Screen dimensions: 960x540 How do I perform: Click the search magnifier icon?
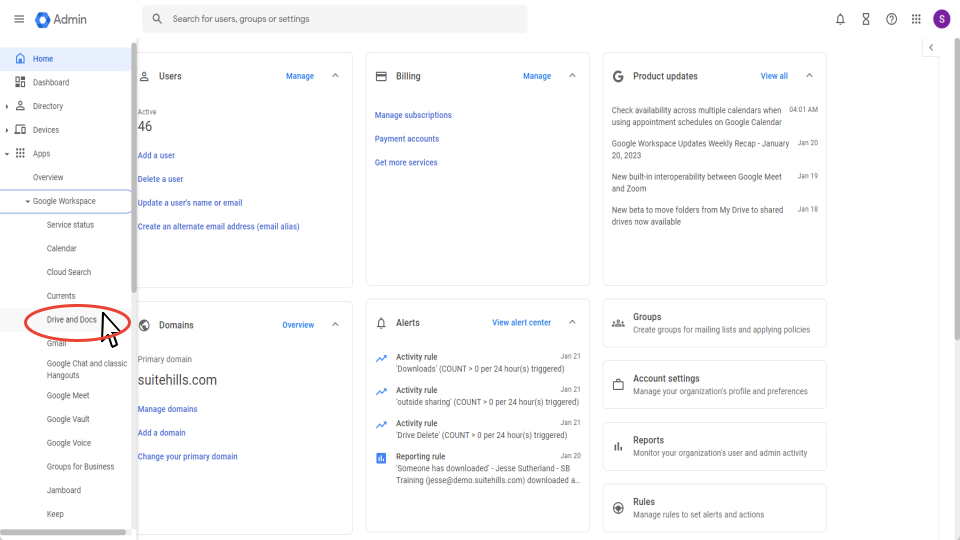(157, 19)
